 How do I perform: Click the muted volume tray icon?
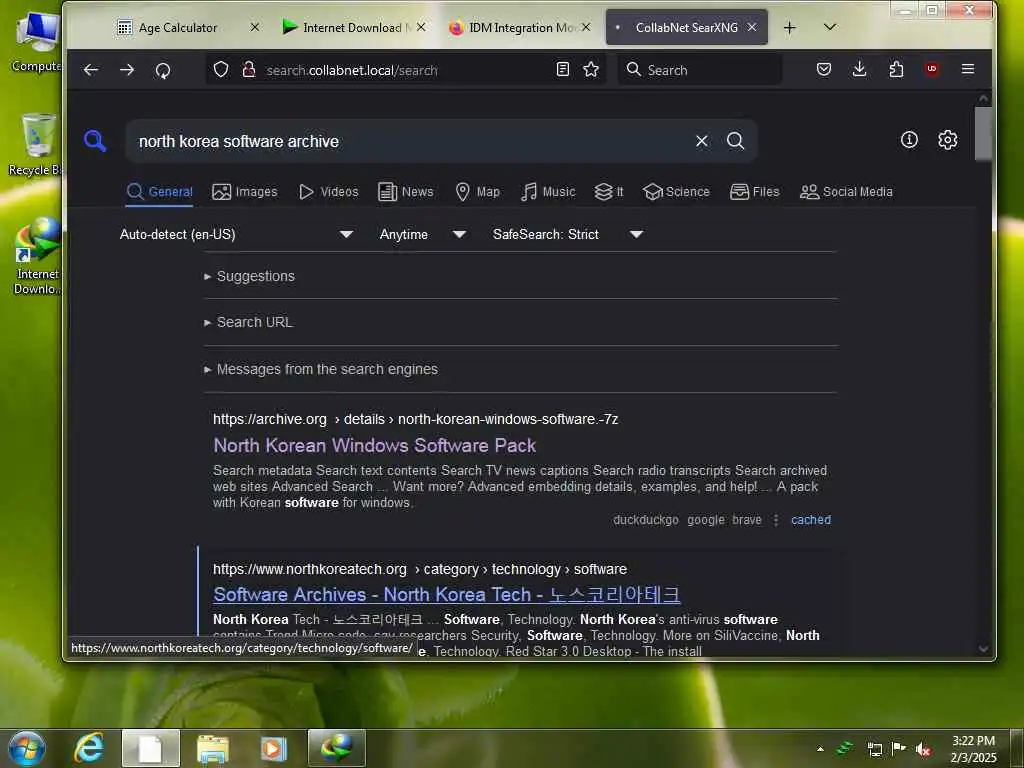point(923,749)
